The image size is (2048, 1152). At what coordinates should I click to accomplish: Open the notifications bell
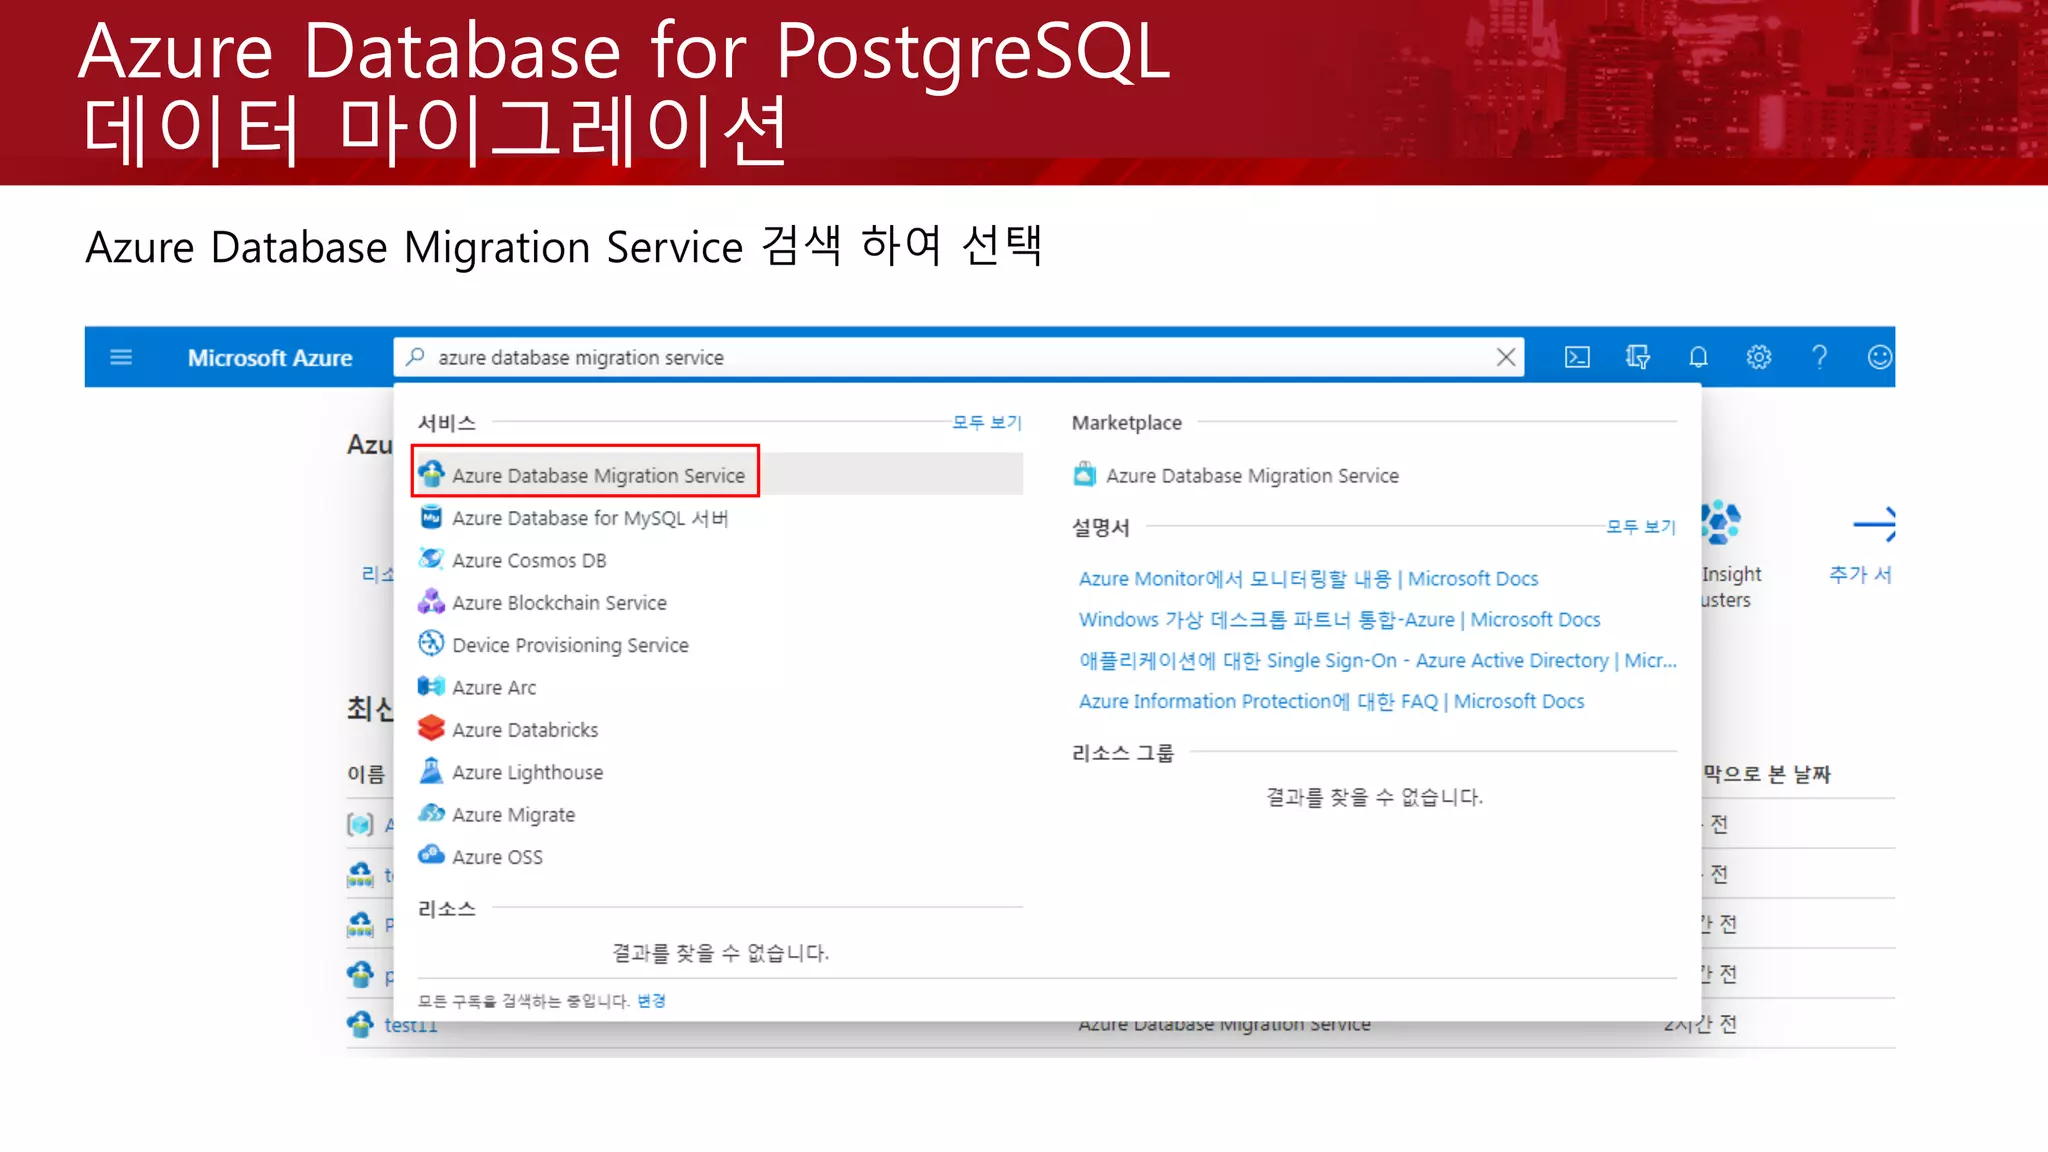pyautogui.click(x=1698, y=357)
